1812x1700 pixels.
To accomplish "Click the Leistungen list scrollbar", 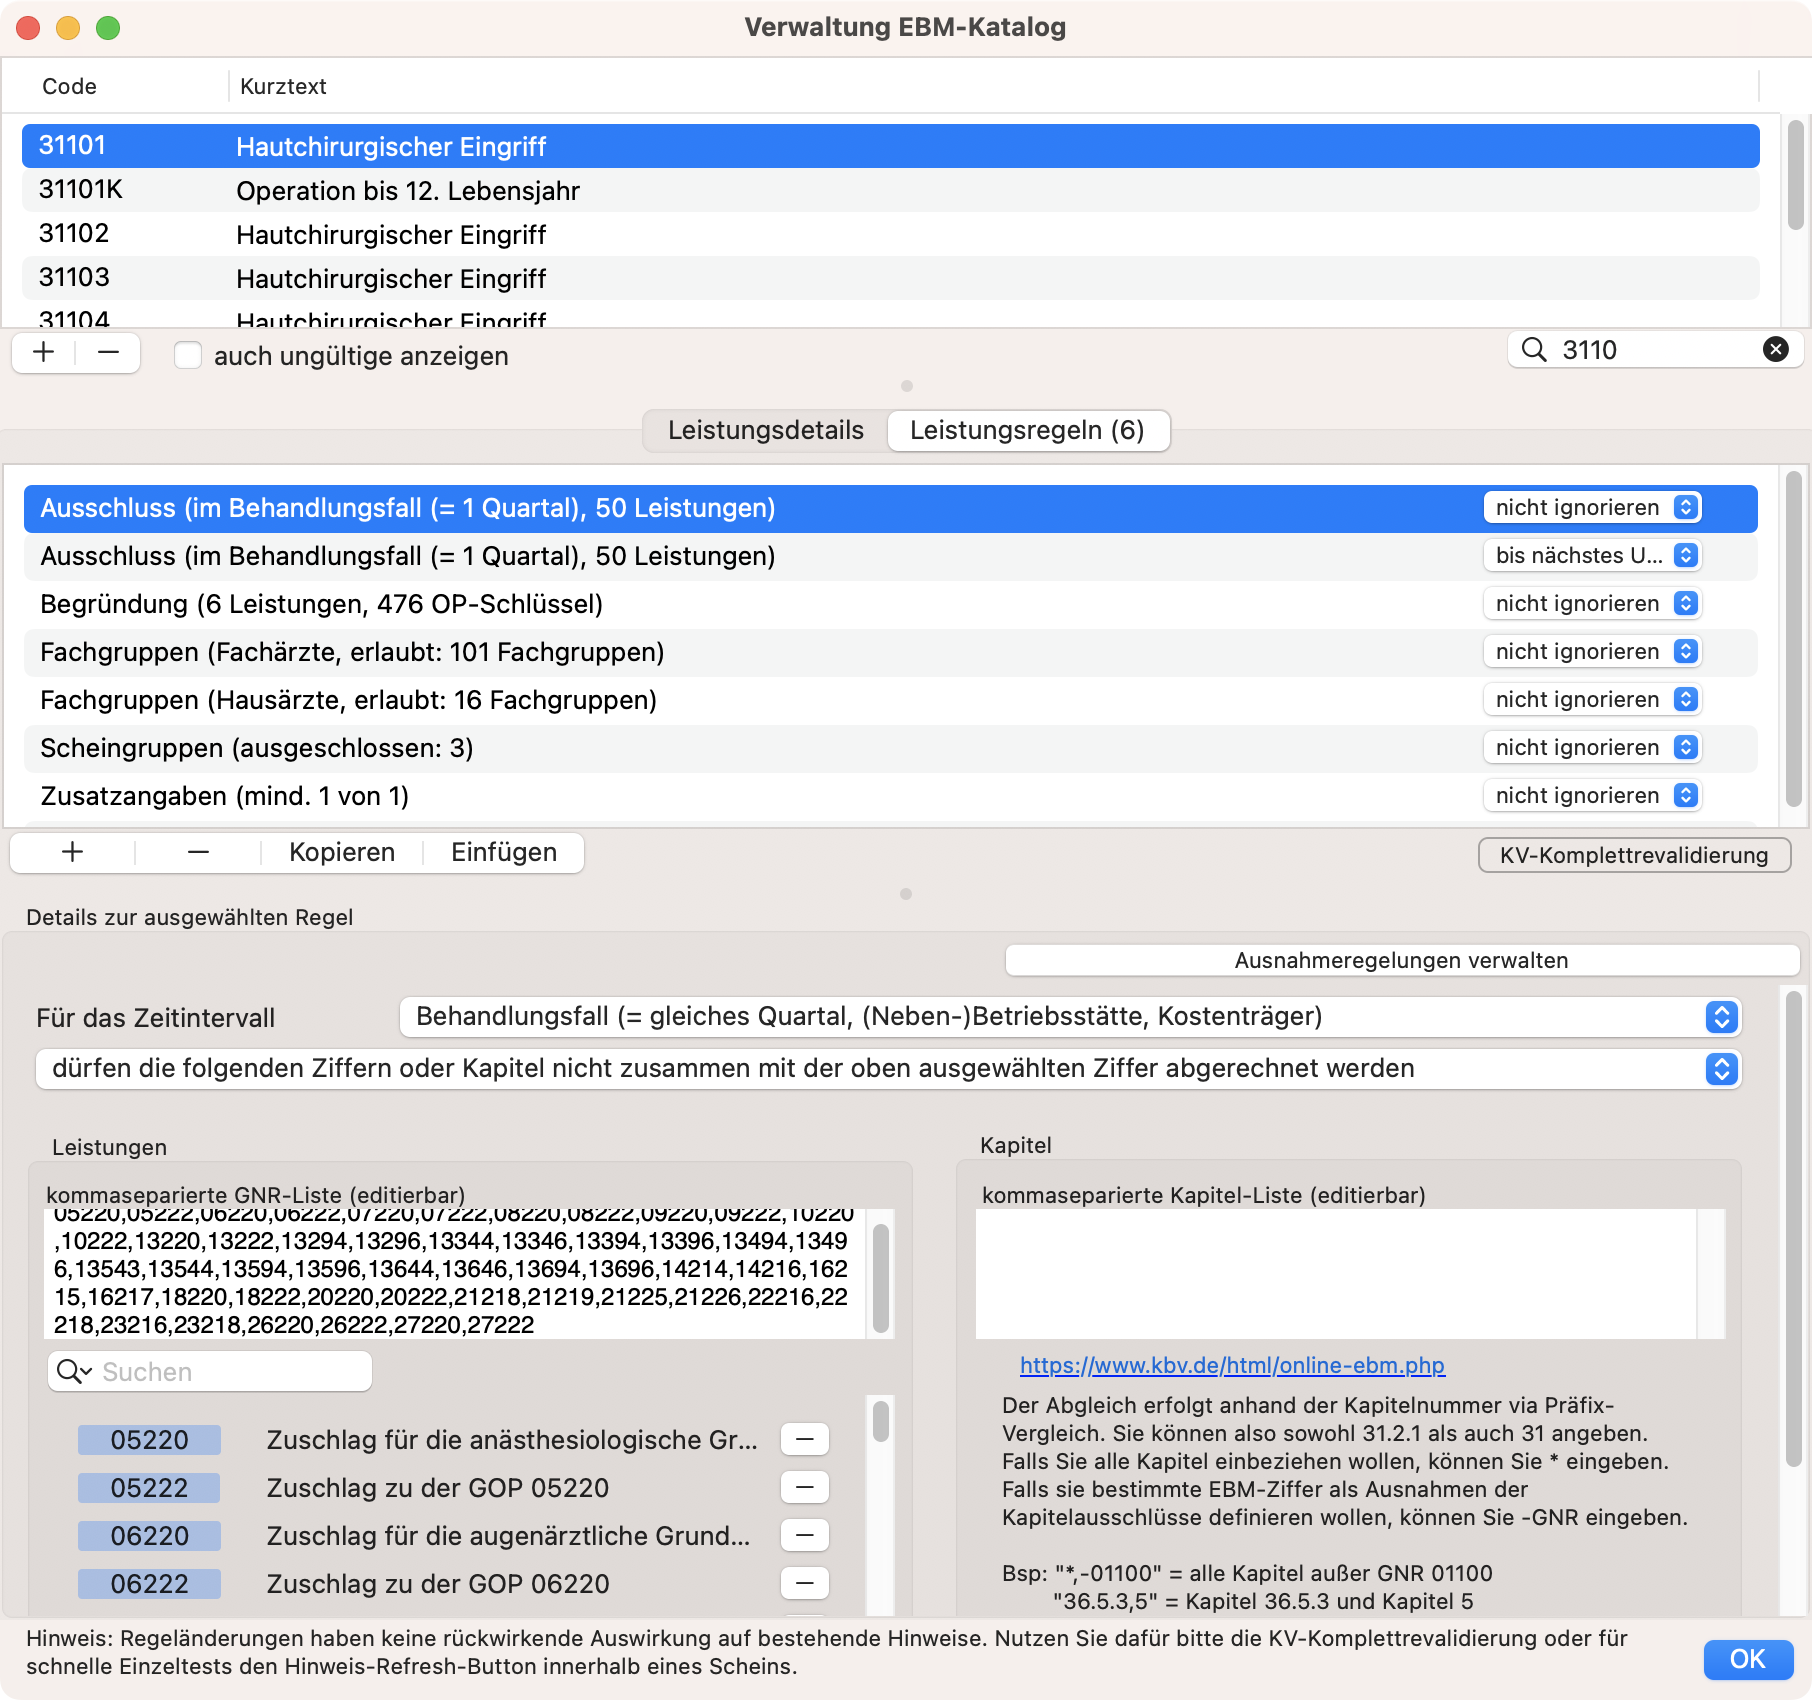I will pyautogui.click(x=881, y=1421).
